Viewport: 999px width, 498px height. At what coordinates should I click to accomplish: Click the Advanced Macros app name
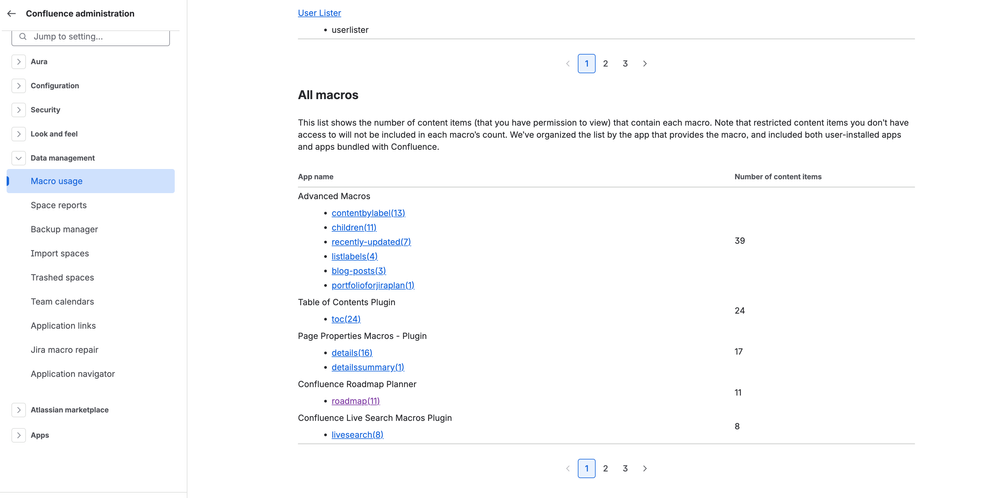334,196
